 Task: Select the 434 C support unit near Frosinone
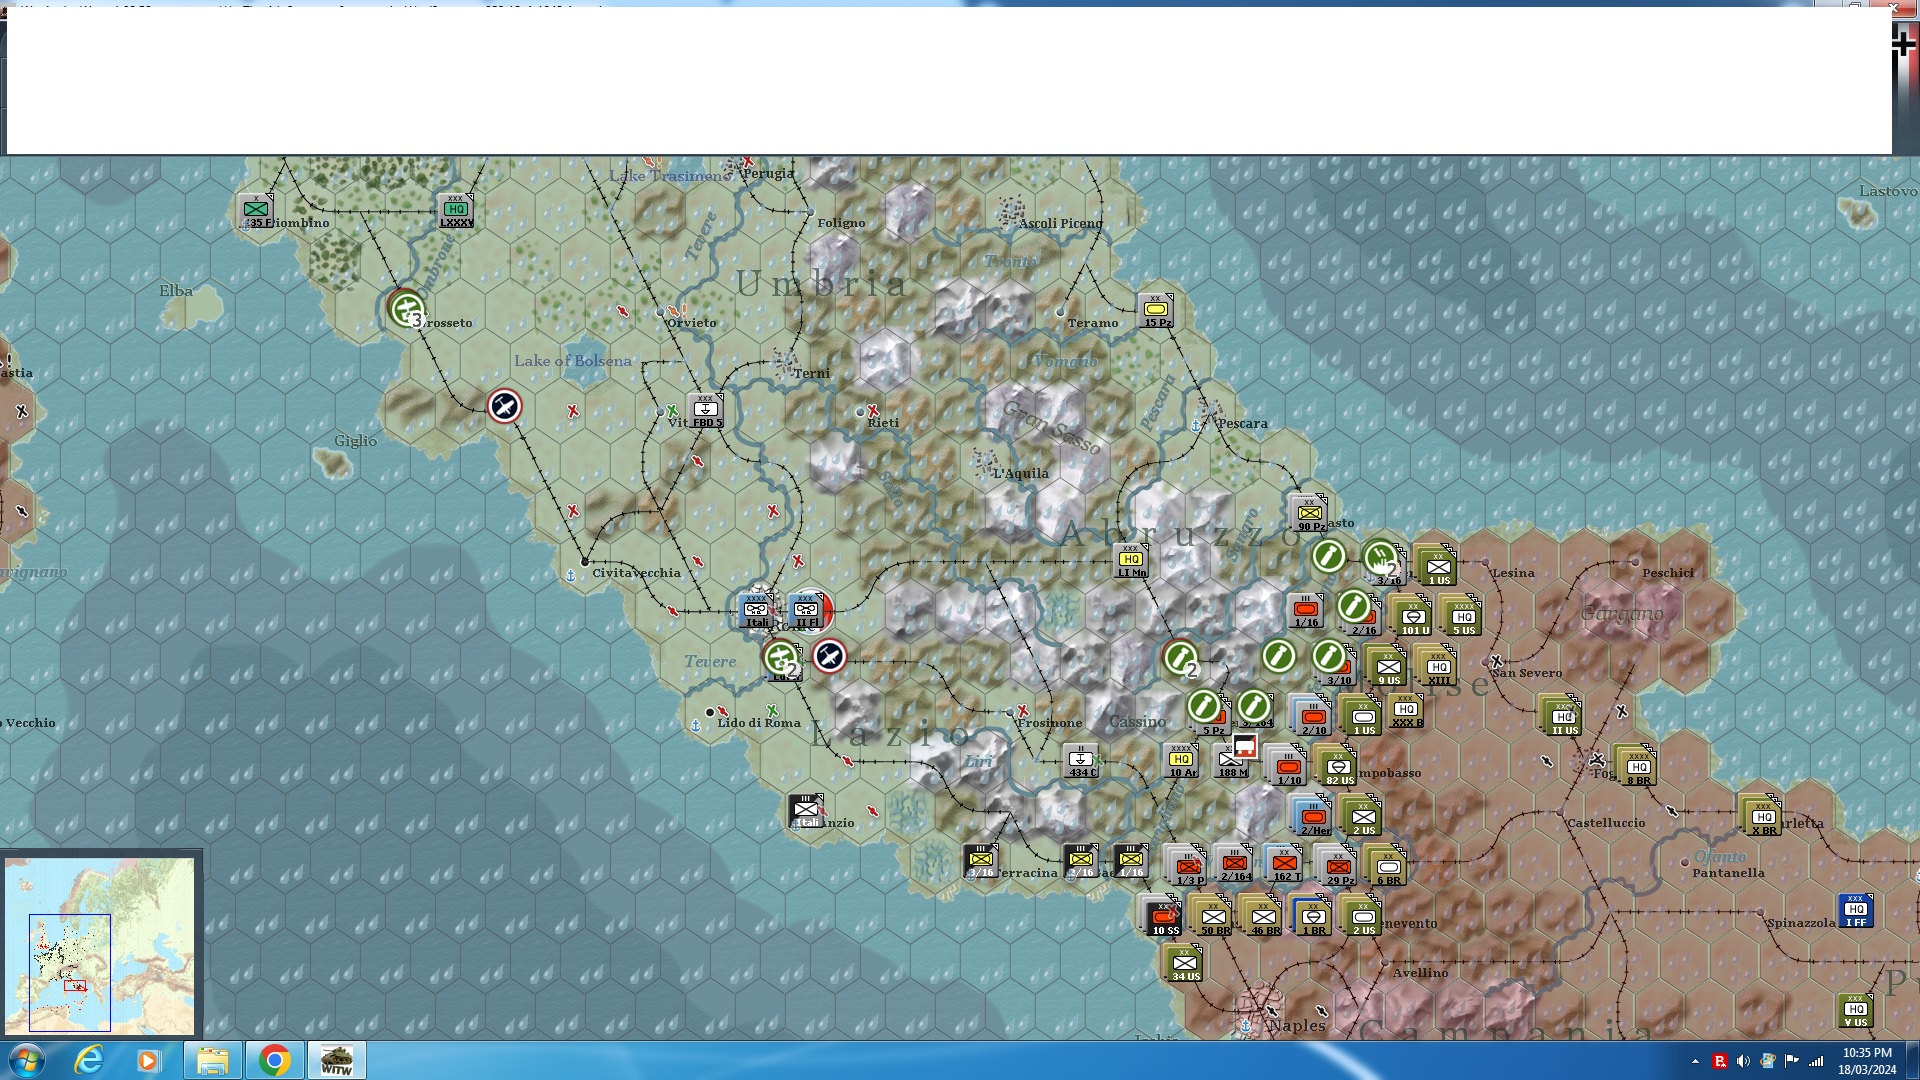click(1080, 761)
